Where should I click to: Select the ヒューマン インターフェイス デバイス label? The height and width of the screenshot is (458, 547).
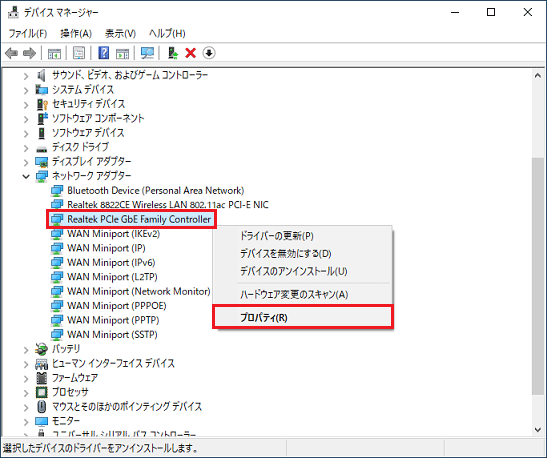point(113,363)
